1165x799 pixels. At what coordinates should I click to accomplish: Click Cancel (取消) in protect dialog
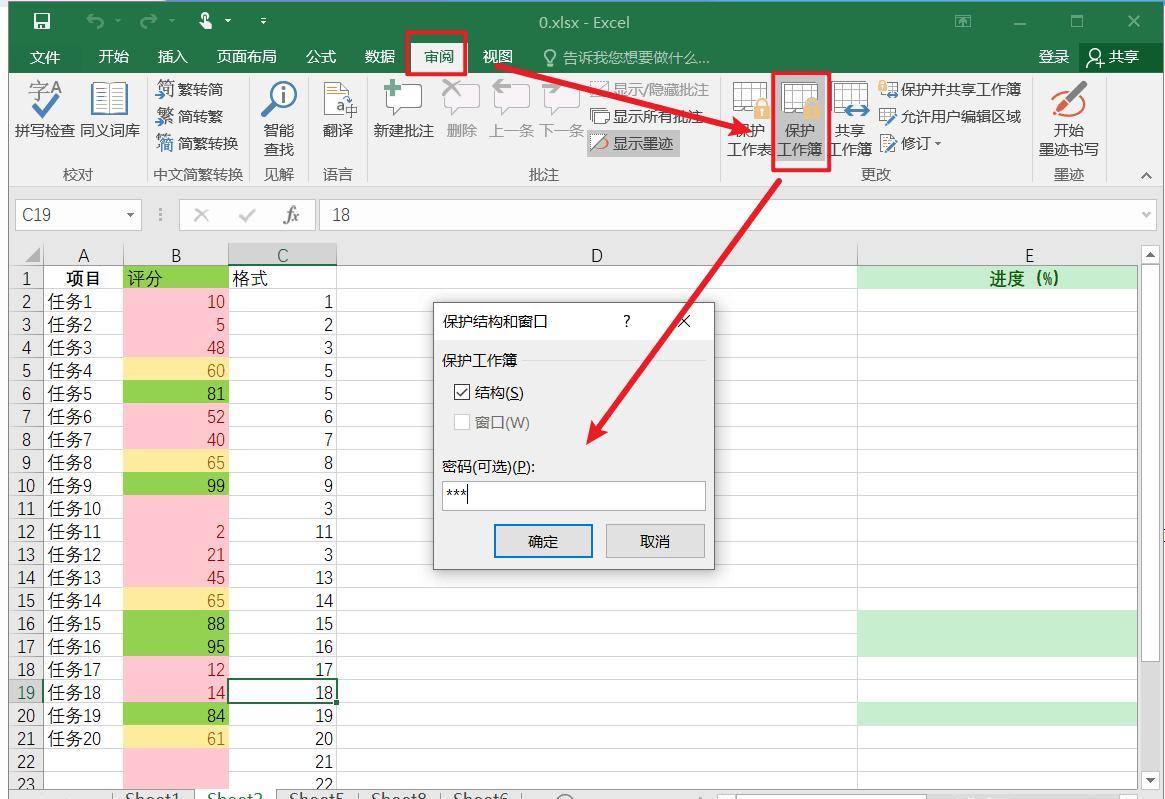655,541
